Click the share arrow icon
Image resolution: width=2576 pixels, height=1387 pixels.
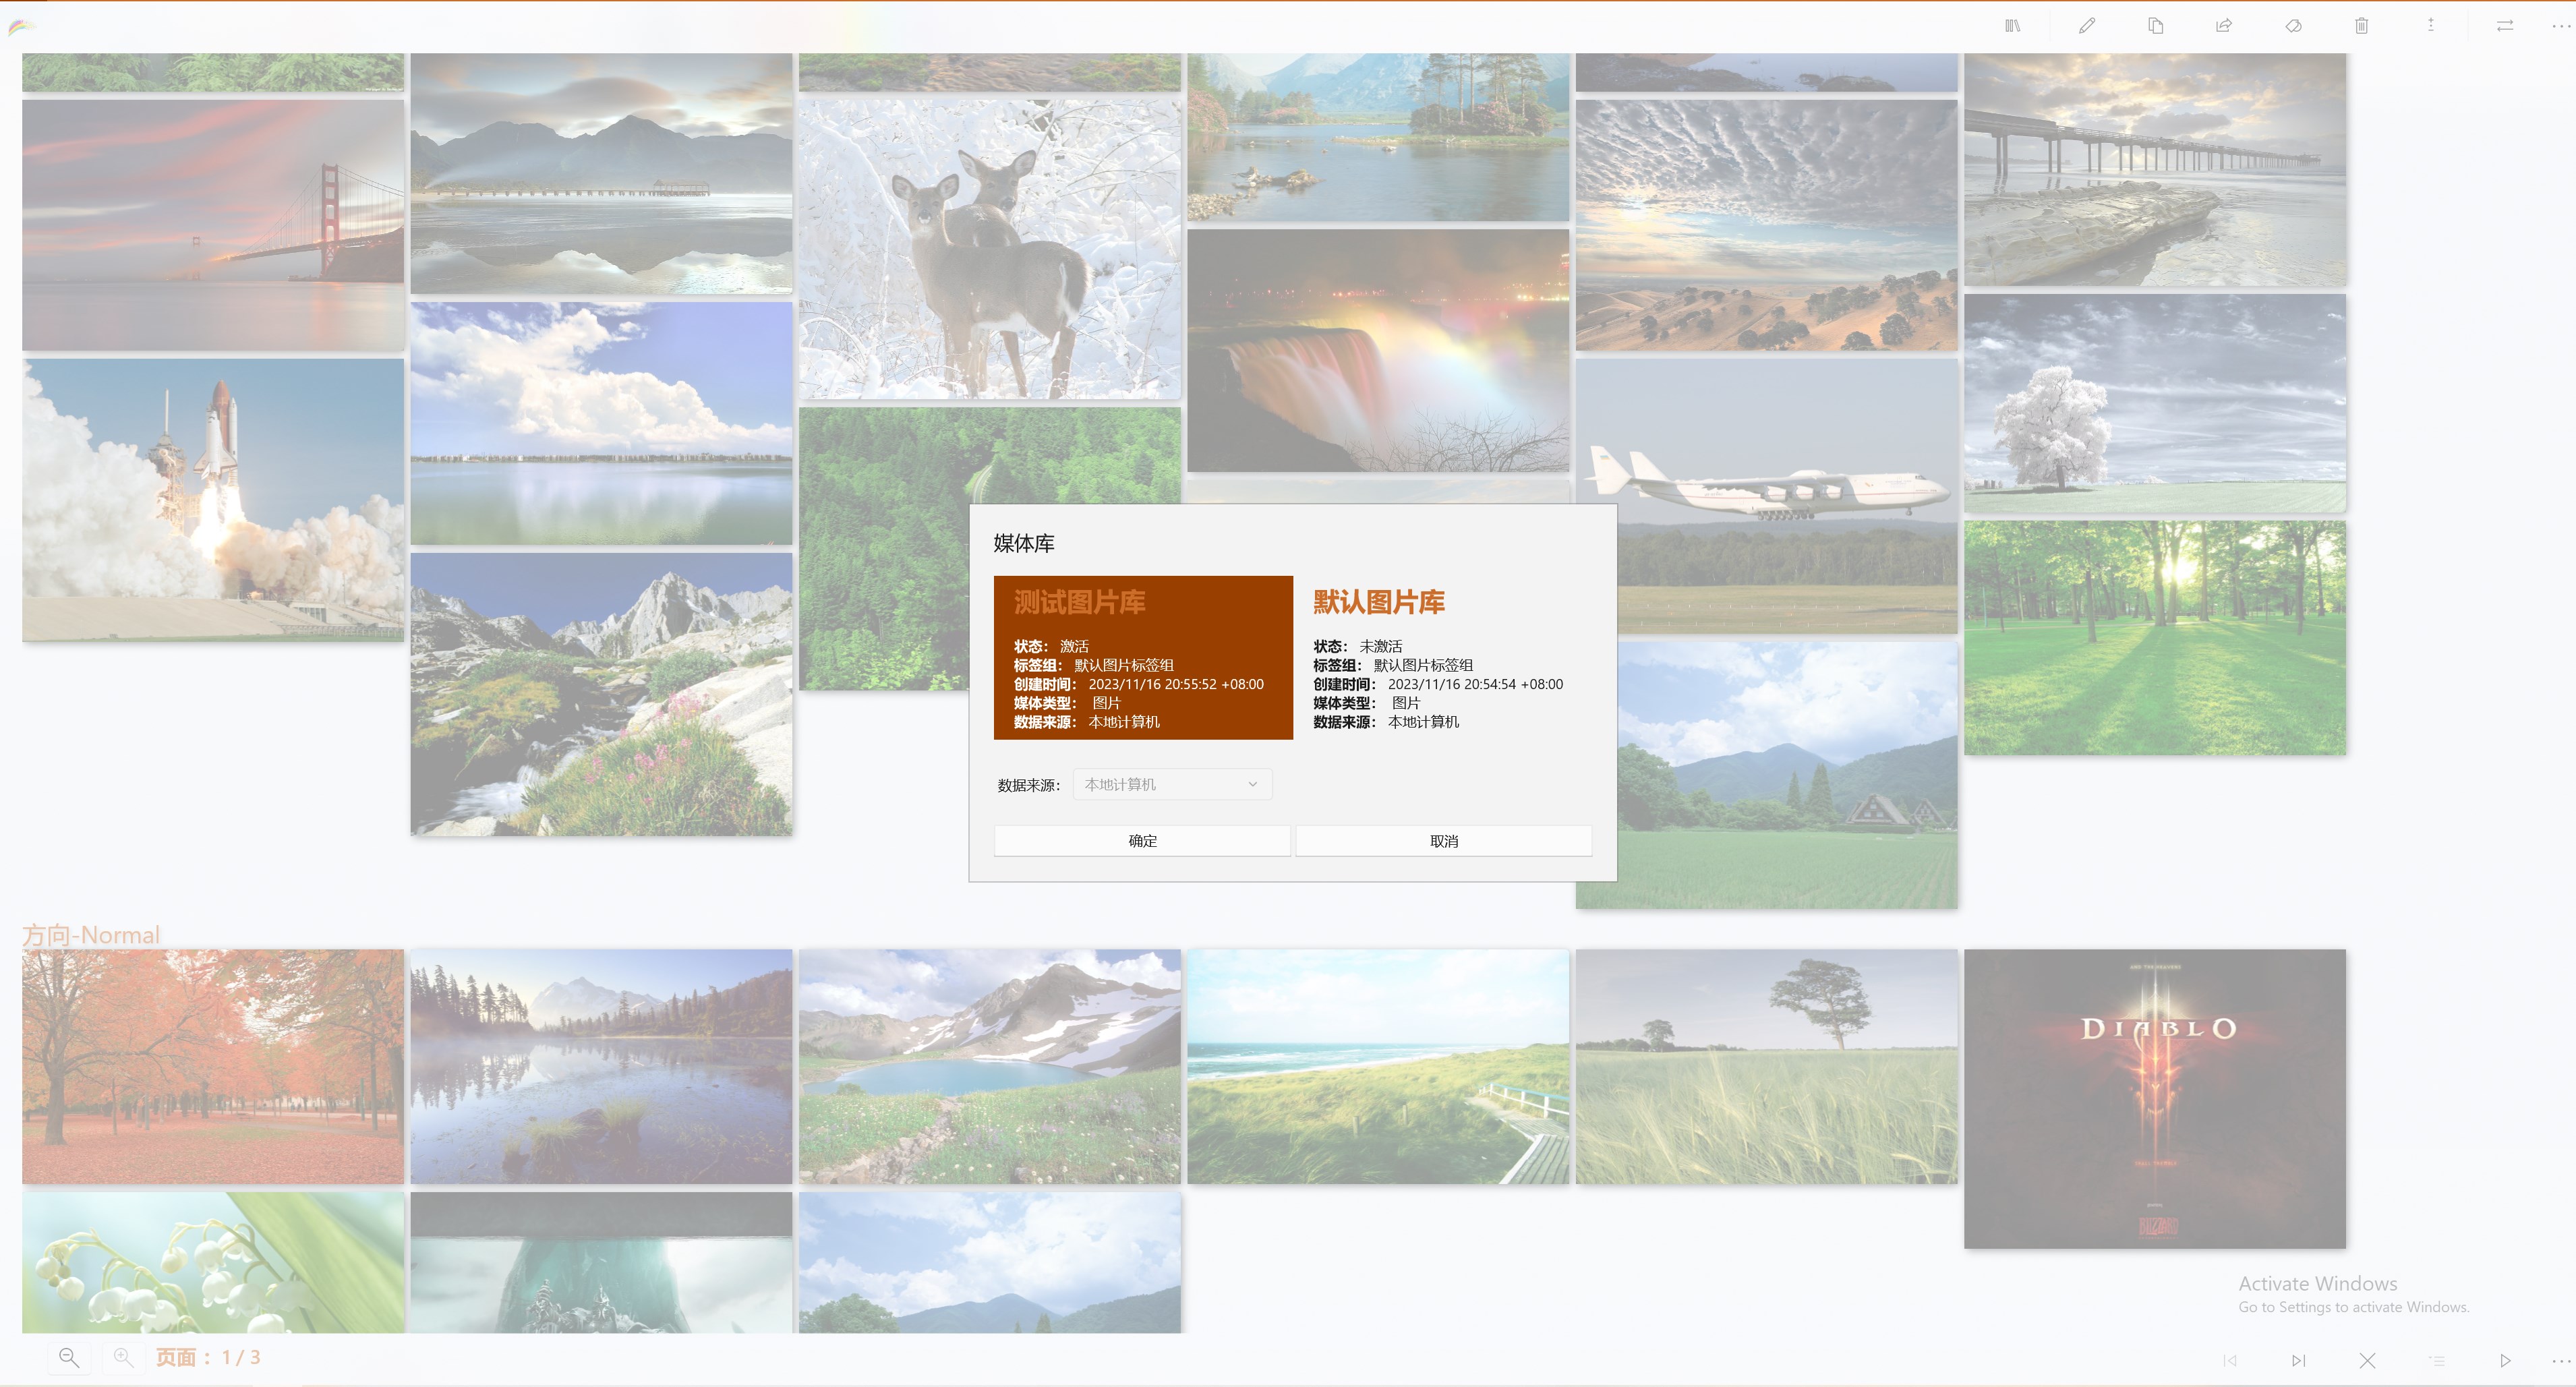2224,26
